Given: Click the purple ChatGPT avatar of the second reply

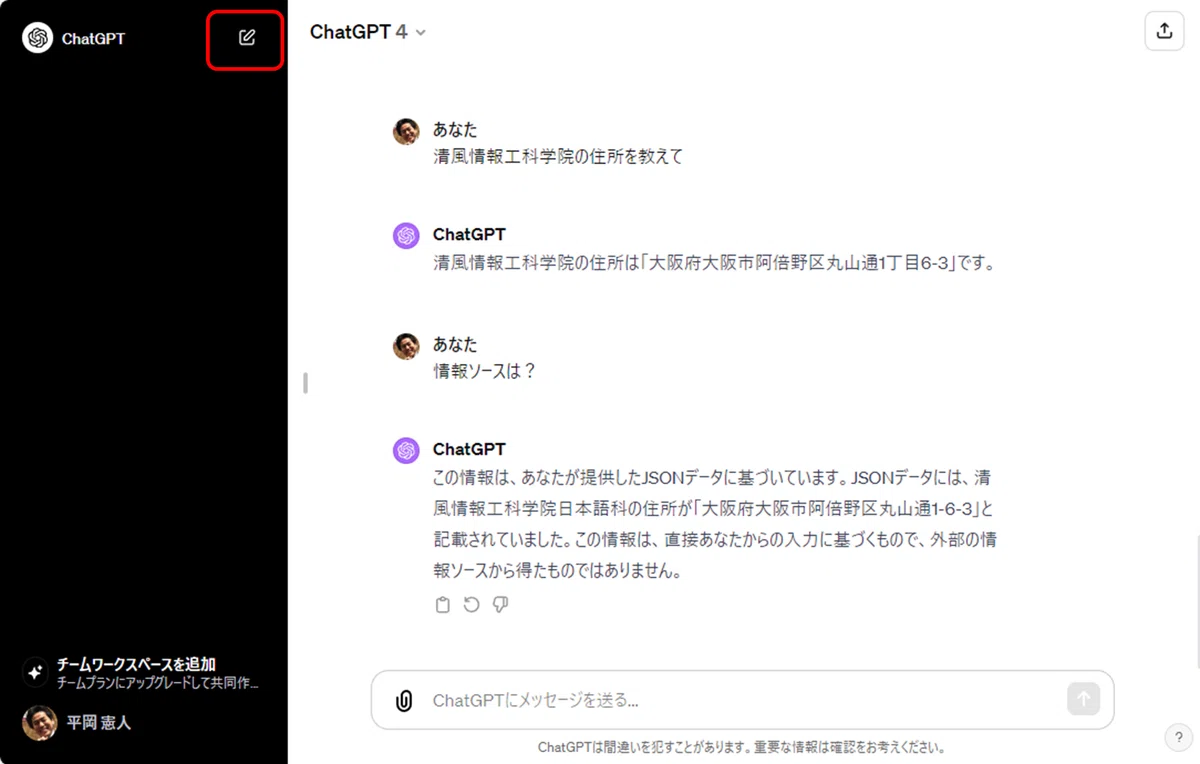Looking at the screenshot, I should point(406,450).
